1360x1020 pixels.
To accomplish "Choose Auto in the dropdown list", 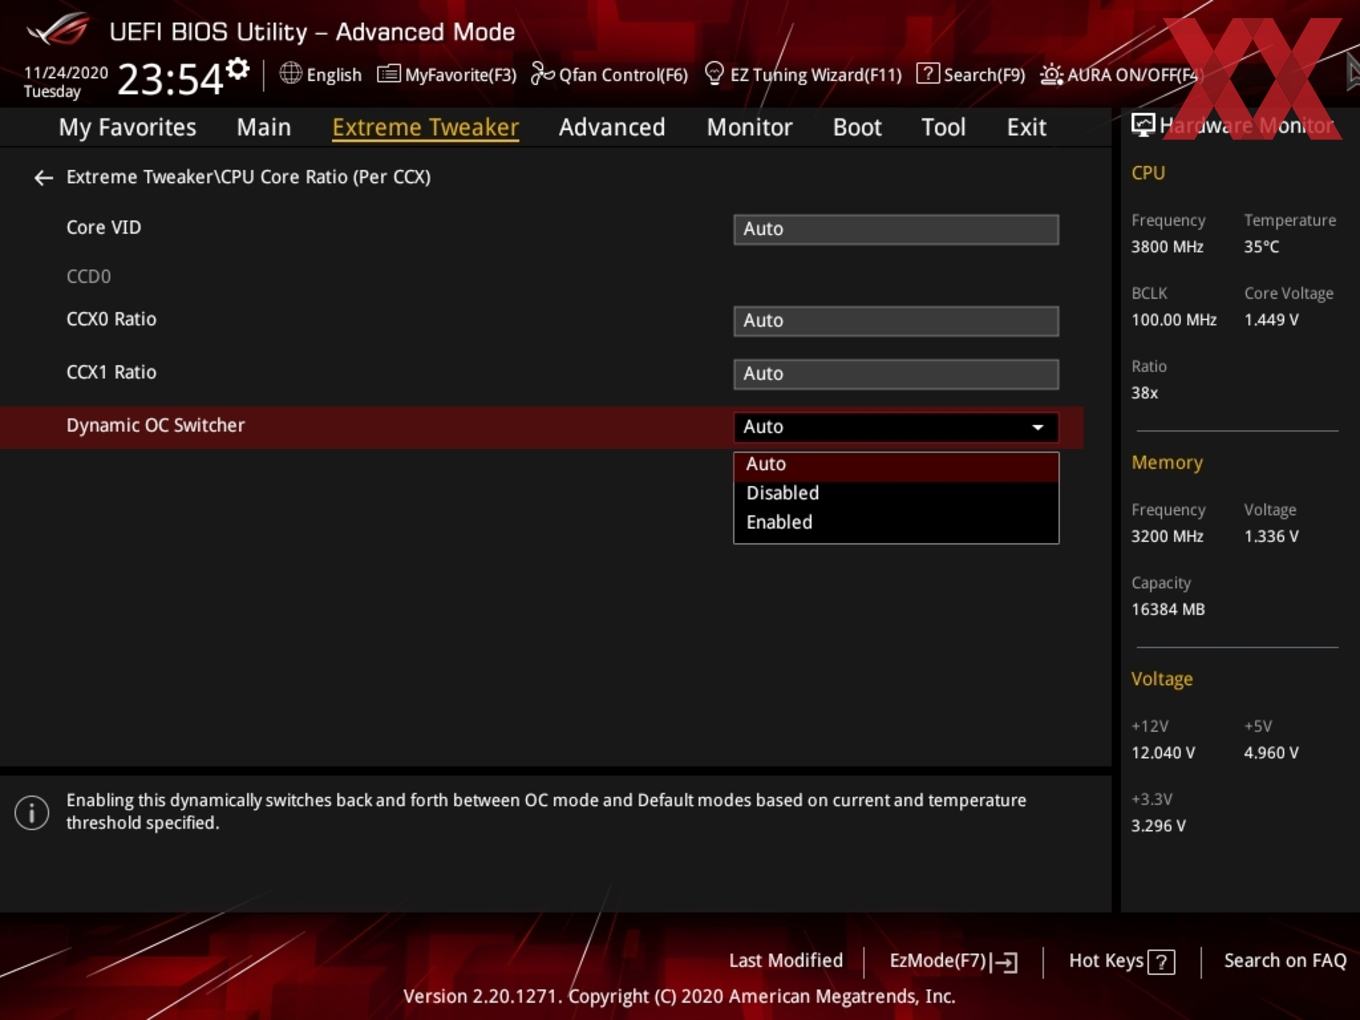I will point(896,464).
